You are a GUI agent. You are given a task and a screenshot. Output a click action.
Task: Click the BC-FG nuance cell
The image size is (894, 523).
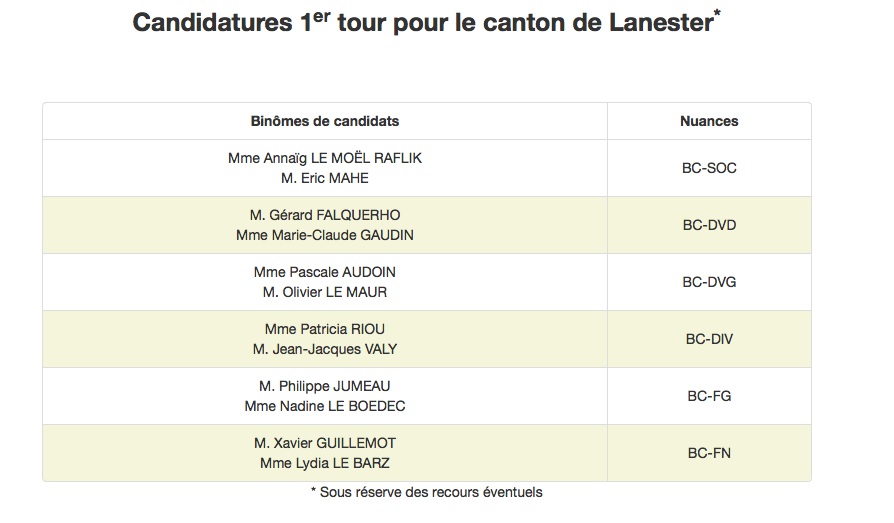click(x=709, y=396)
